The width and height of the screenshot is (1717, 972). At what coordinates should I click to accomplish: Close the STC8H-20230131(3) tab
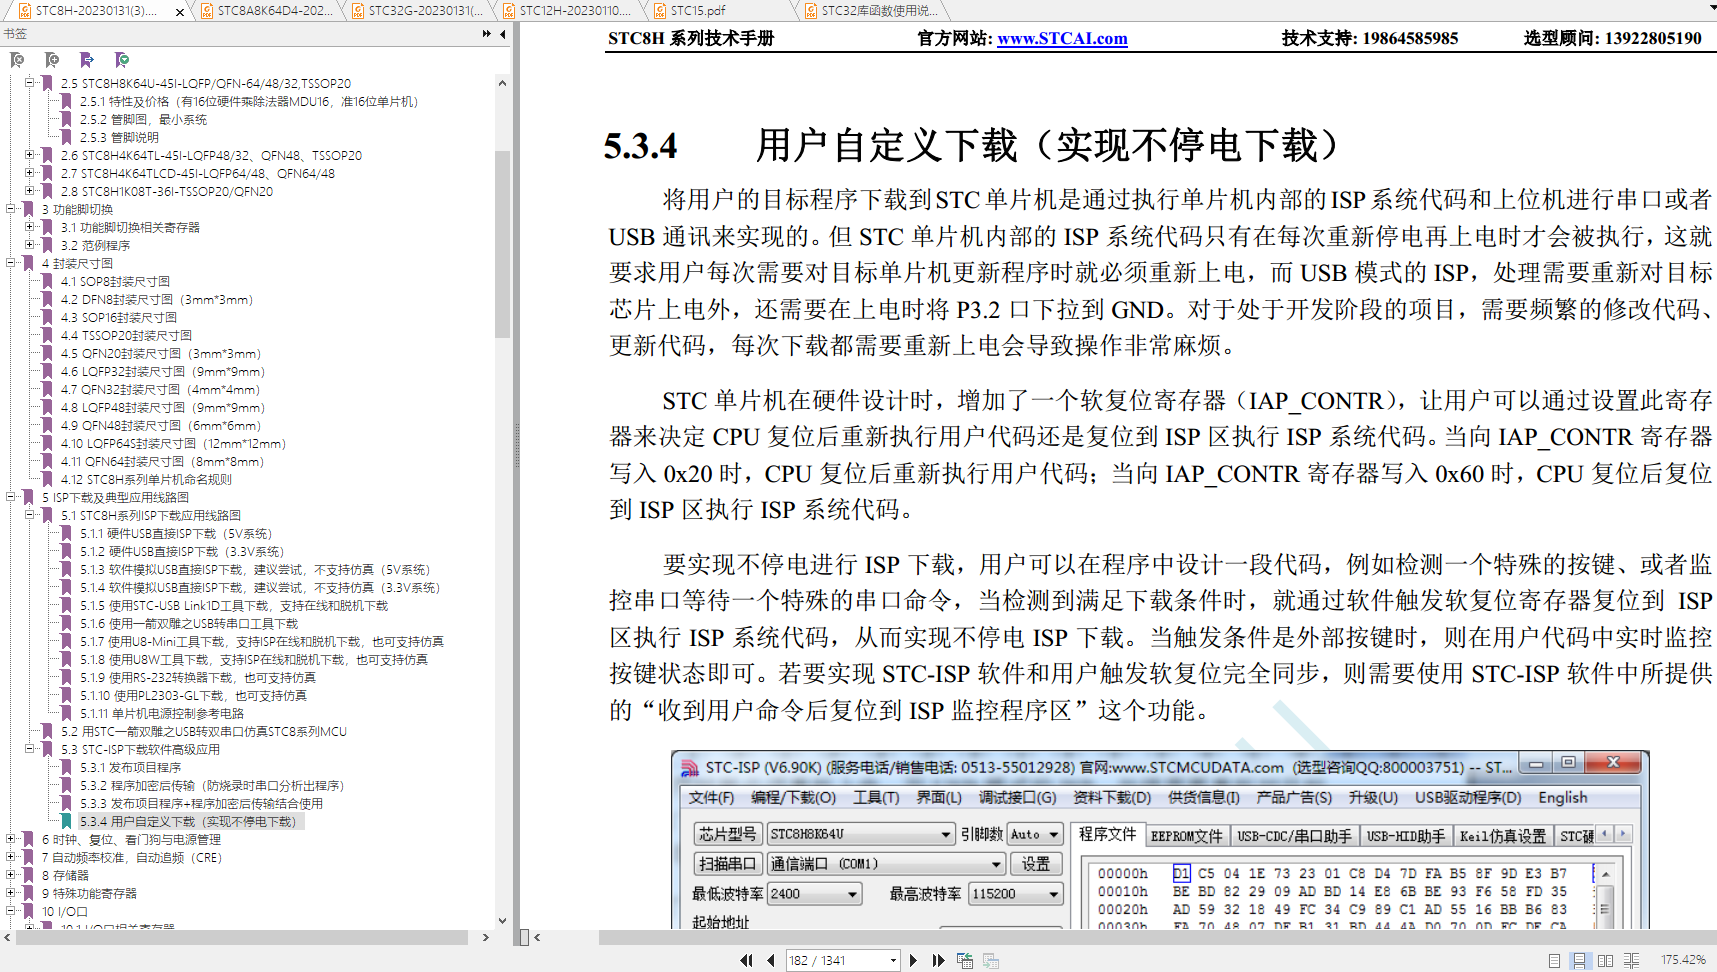[180, 12]
